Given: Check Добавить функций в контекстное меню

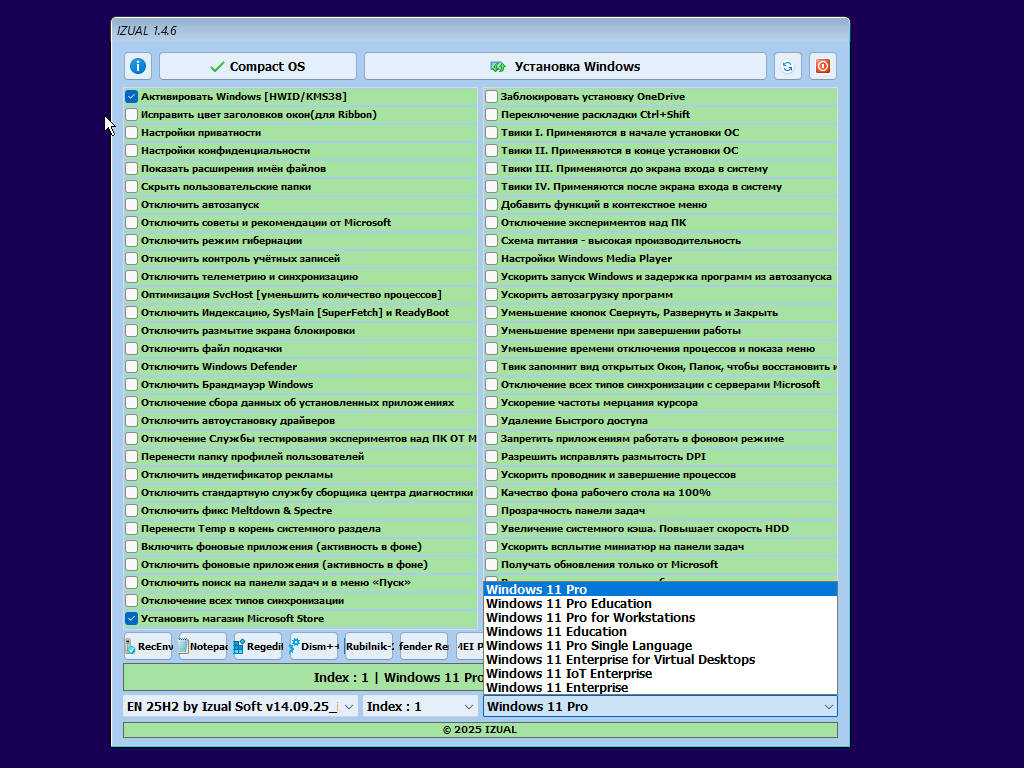Looking at the screenshot, I should point(492,204).
